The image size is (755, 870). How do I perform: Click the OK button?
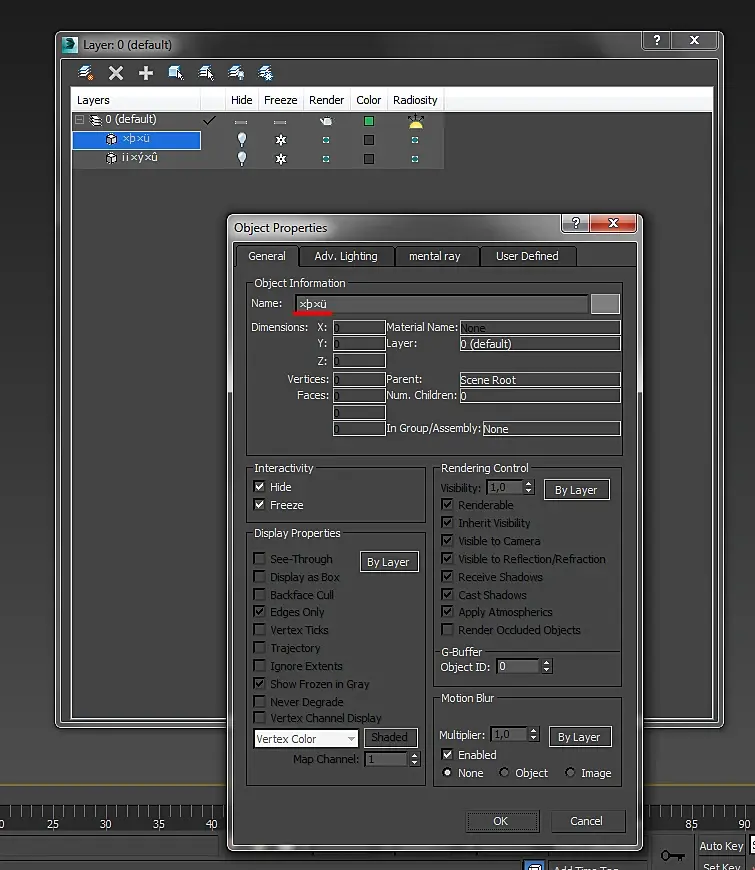[501, 821]
